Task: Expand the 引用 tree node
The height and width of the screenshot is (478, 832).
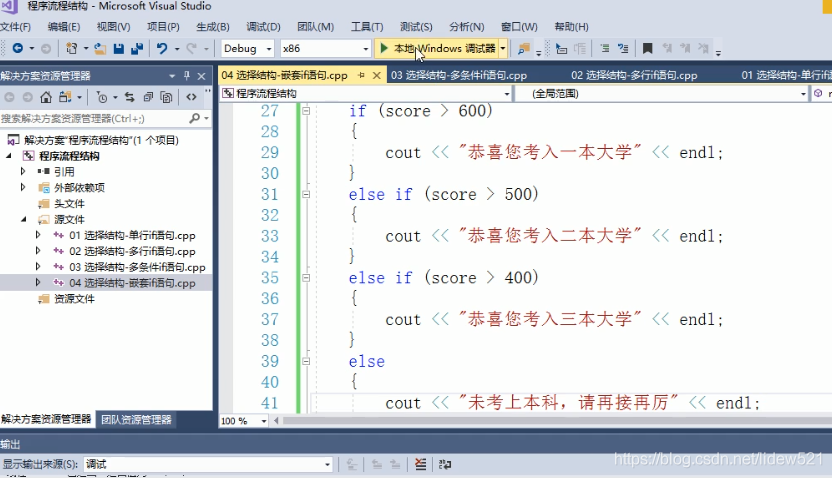Action: coord(24,171)
